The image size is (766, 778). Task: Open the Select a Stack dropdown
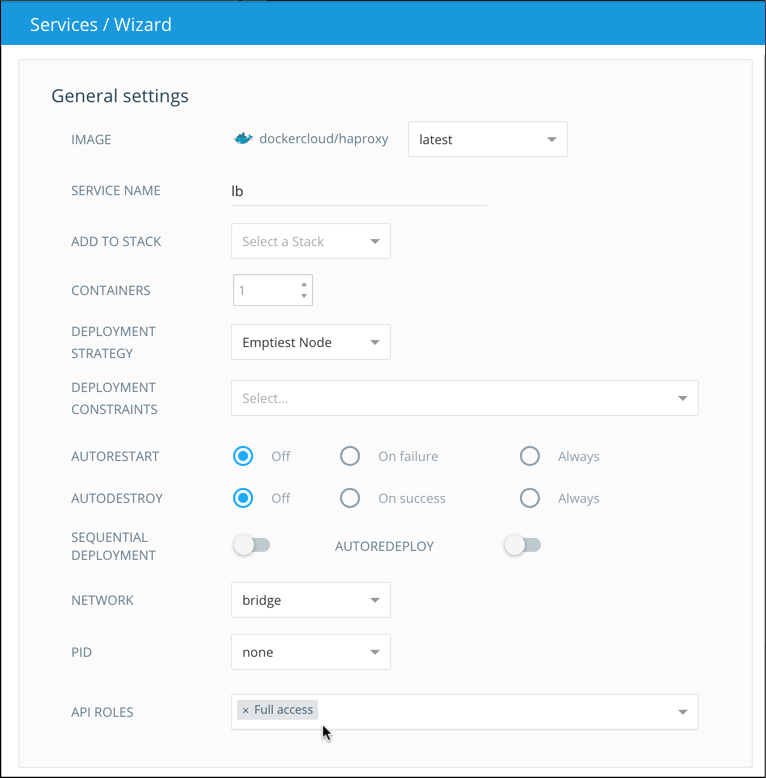pyautogui.click(x=310, y=241)
